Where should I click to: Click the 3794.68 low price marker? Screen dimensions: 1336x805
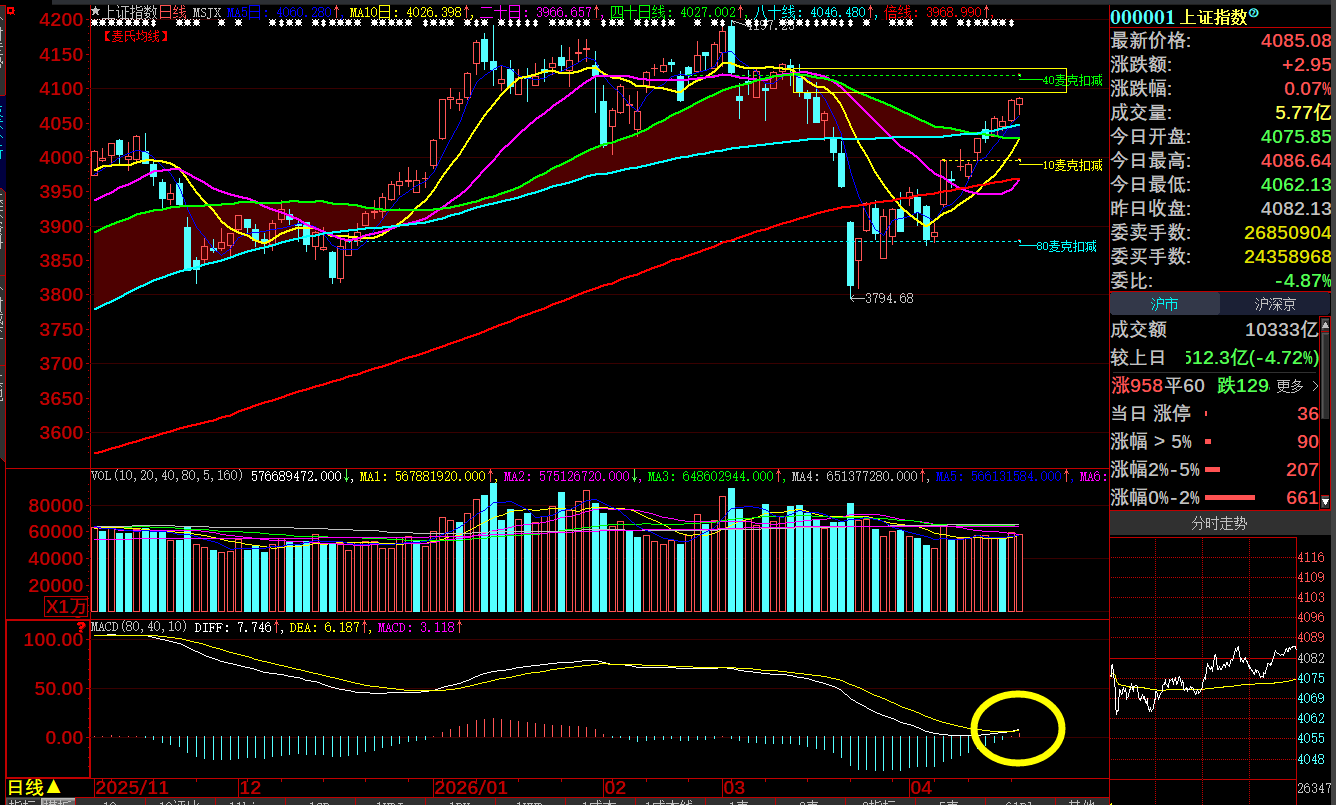click(888, 298)
